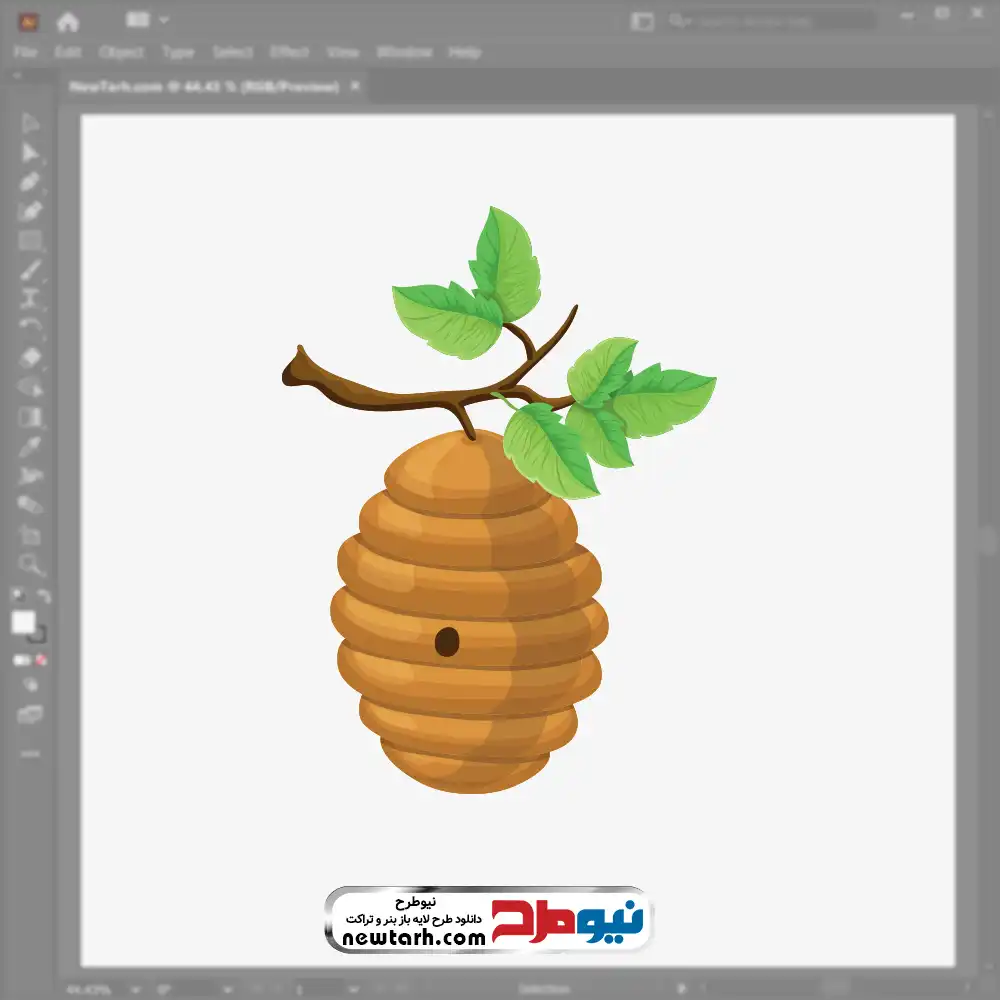The width and height of the screenshot is (1000, 1000).
Task: Swap fill and stroke colors
Action: pyautogui.click(x=44, y=596)
